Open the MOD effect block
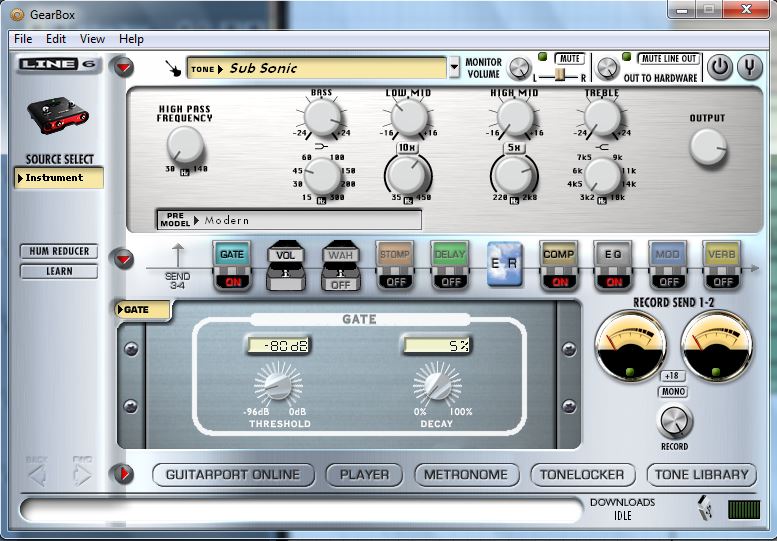 coord(667,254)
